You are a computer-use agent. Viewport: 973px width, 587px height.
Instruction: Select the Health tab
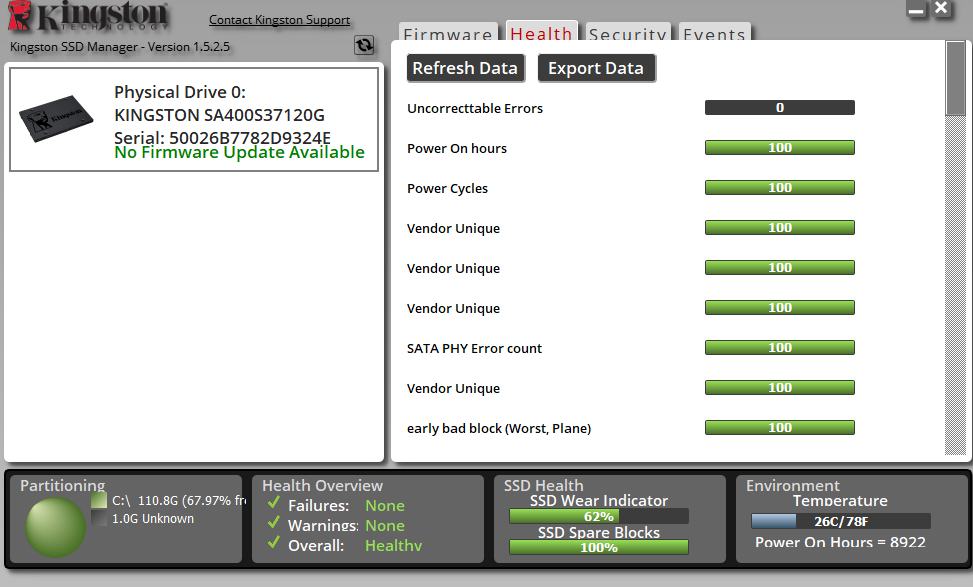[542, 31]
